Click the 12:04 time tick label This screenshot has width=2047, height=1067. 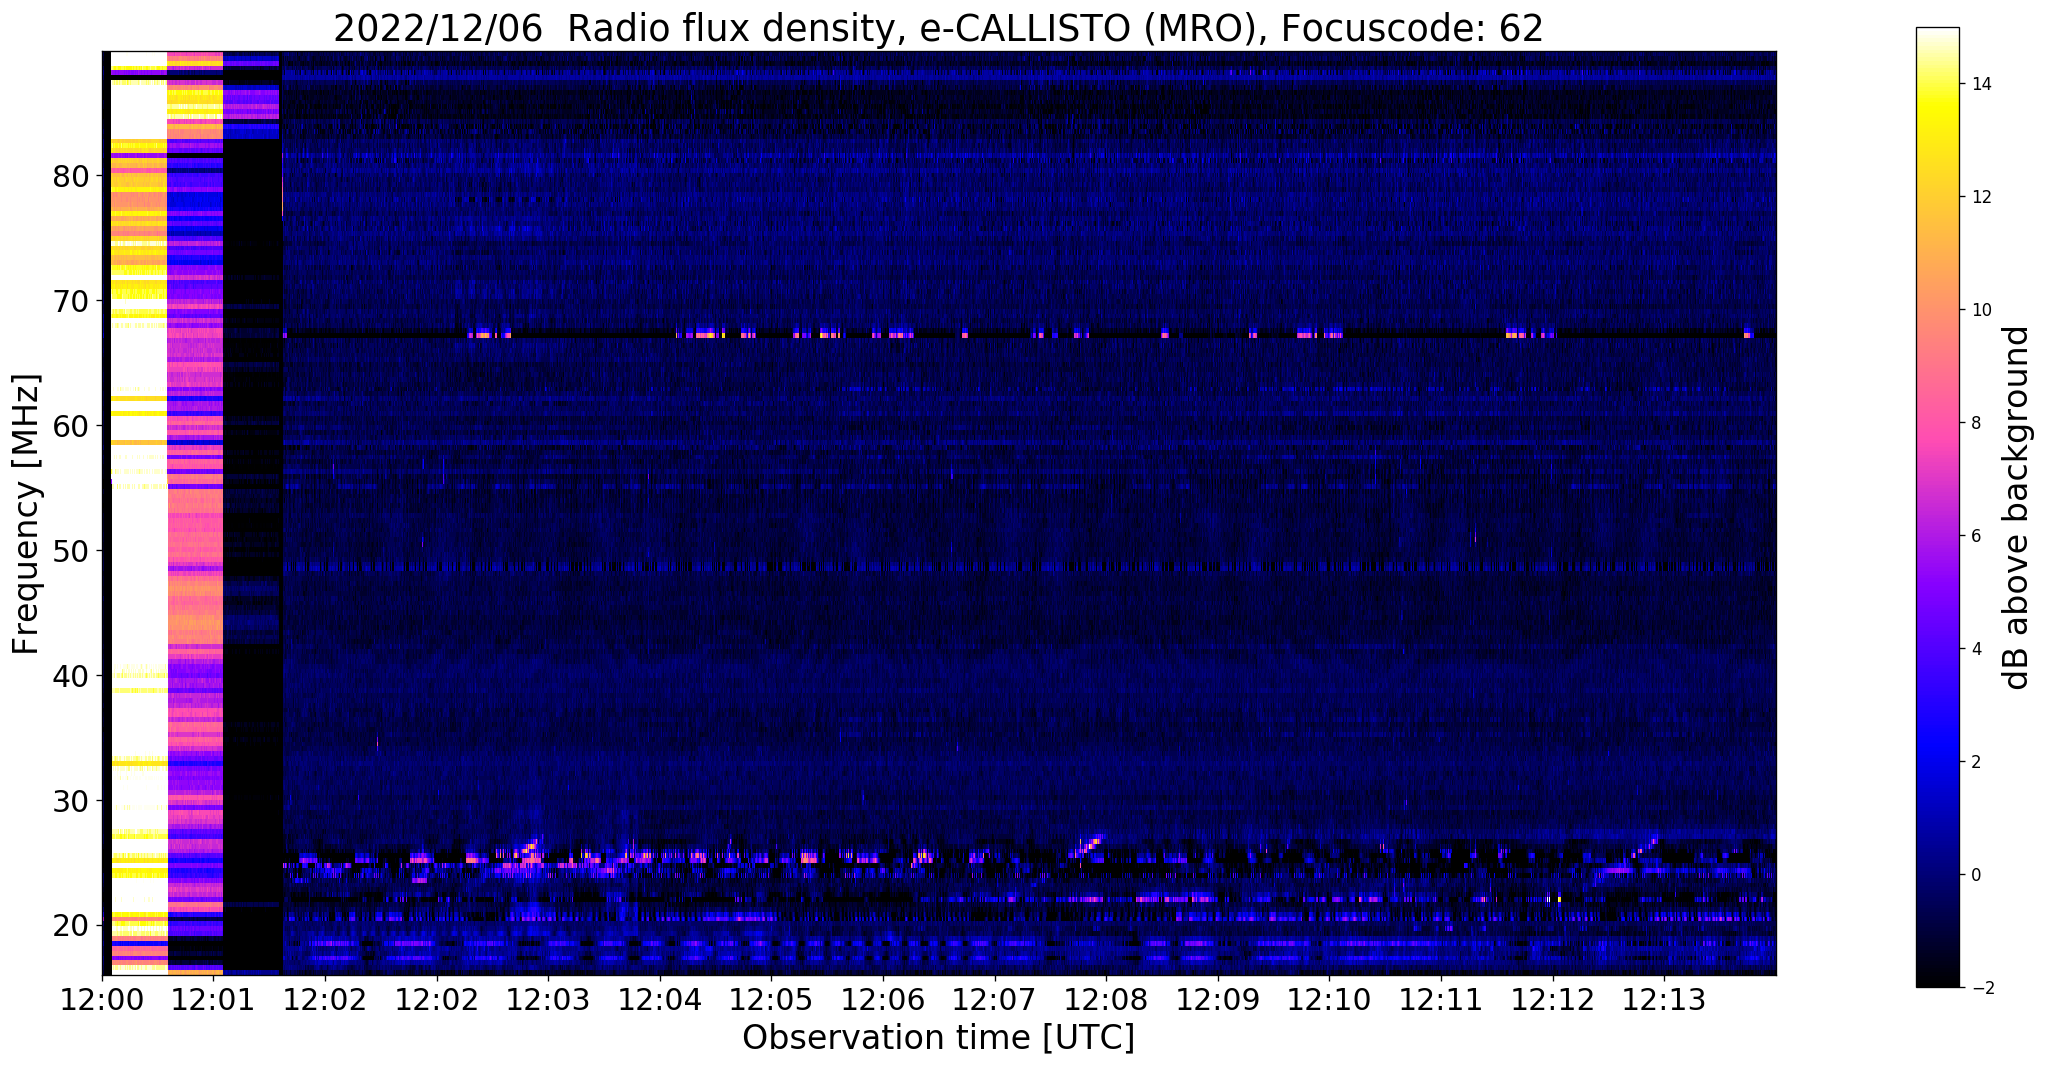pyautogui.click(x=660, y=999)
